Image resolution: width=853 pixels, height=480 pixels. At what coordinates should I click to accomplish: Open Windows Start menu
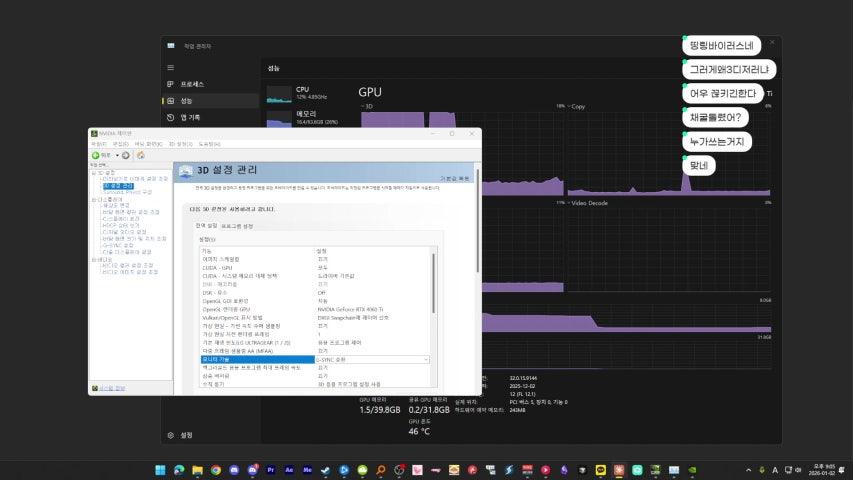tap(160, 470)
